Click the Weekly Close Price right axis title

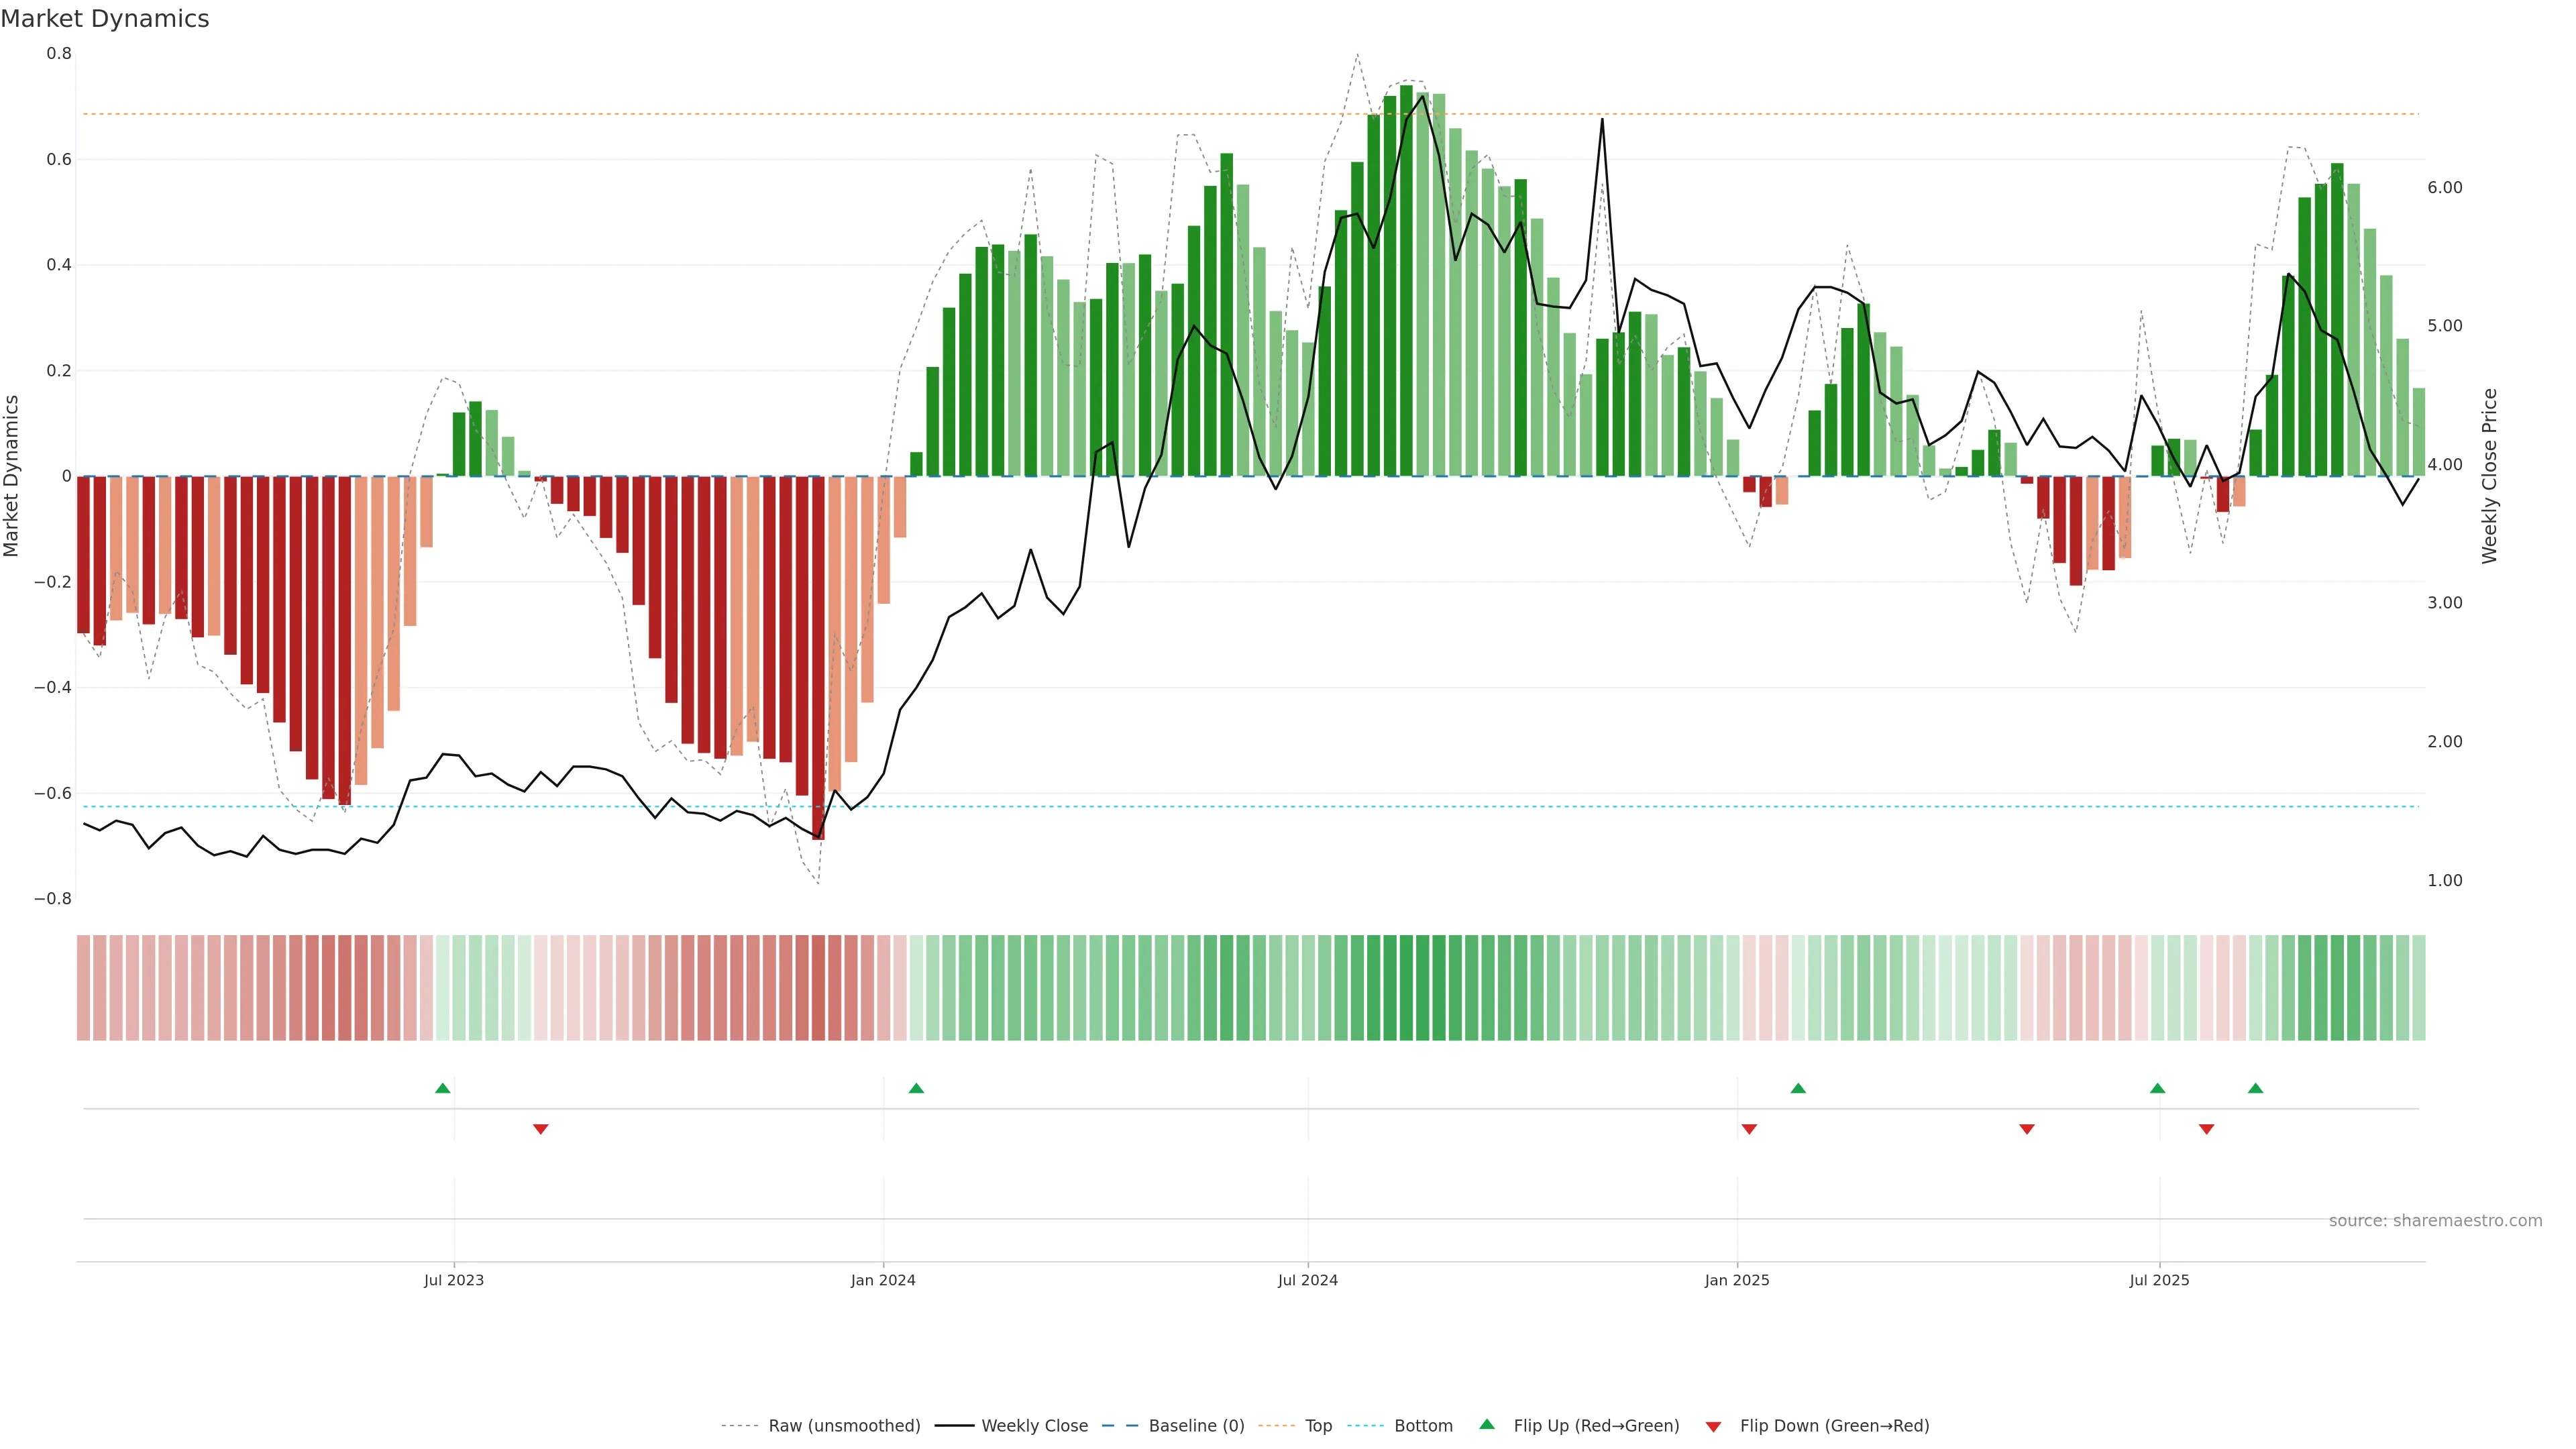(x=2489, y=476)
